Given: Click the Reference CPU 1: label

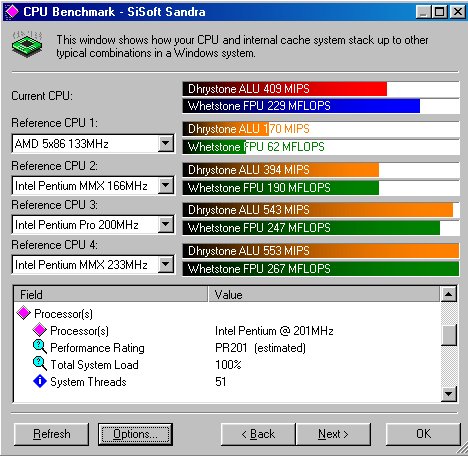Looking at the screenshot, I should click(x=54, y=123).
